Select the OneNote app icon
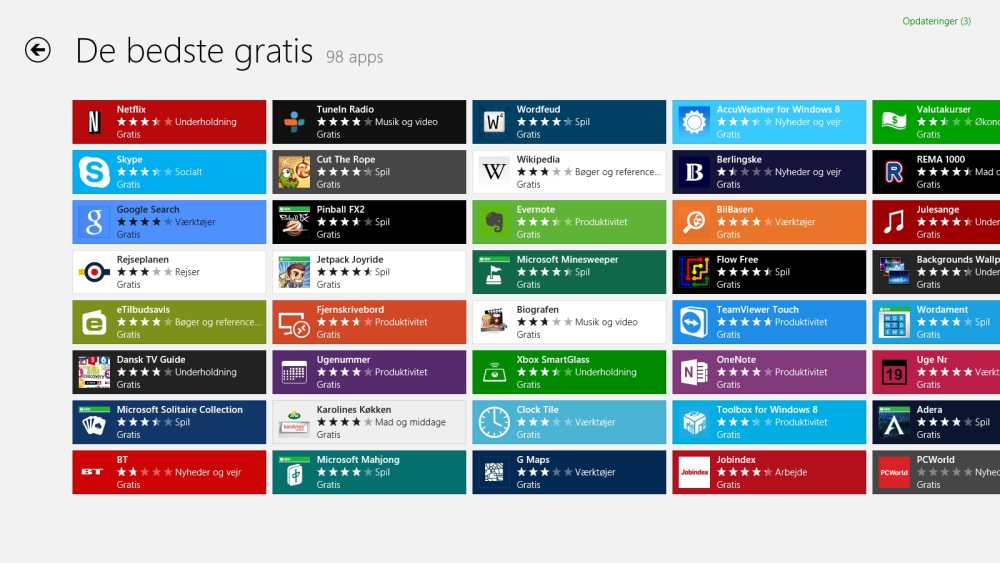The height and width of the screenshot is (563, 1000). coord(694,372)
